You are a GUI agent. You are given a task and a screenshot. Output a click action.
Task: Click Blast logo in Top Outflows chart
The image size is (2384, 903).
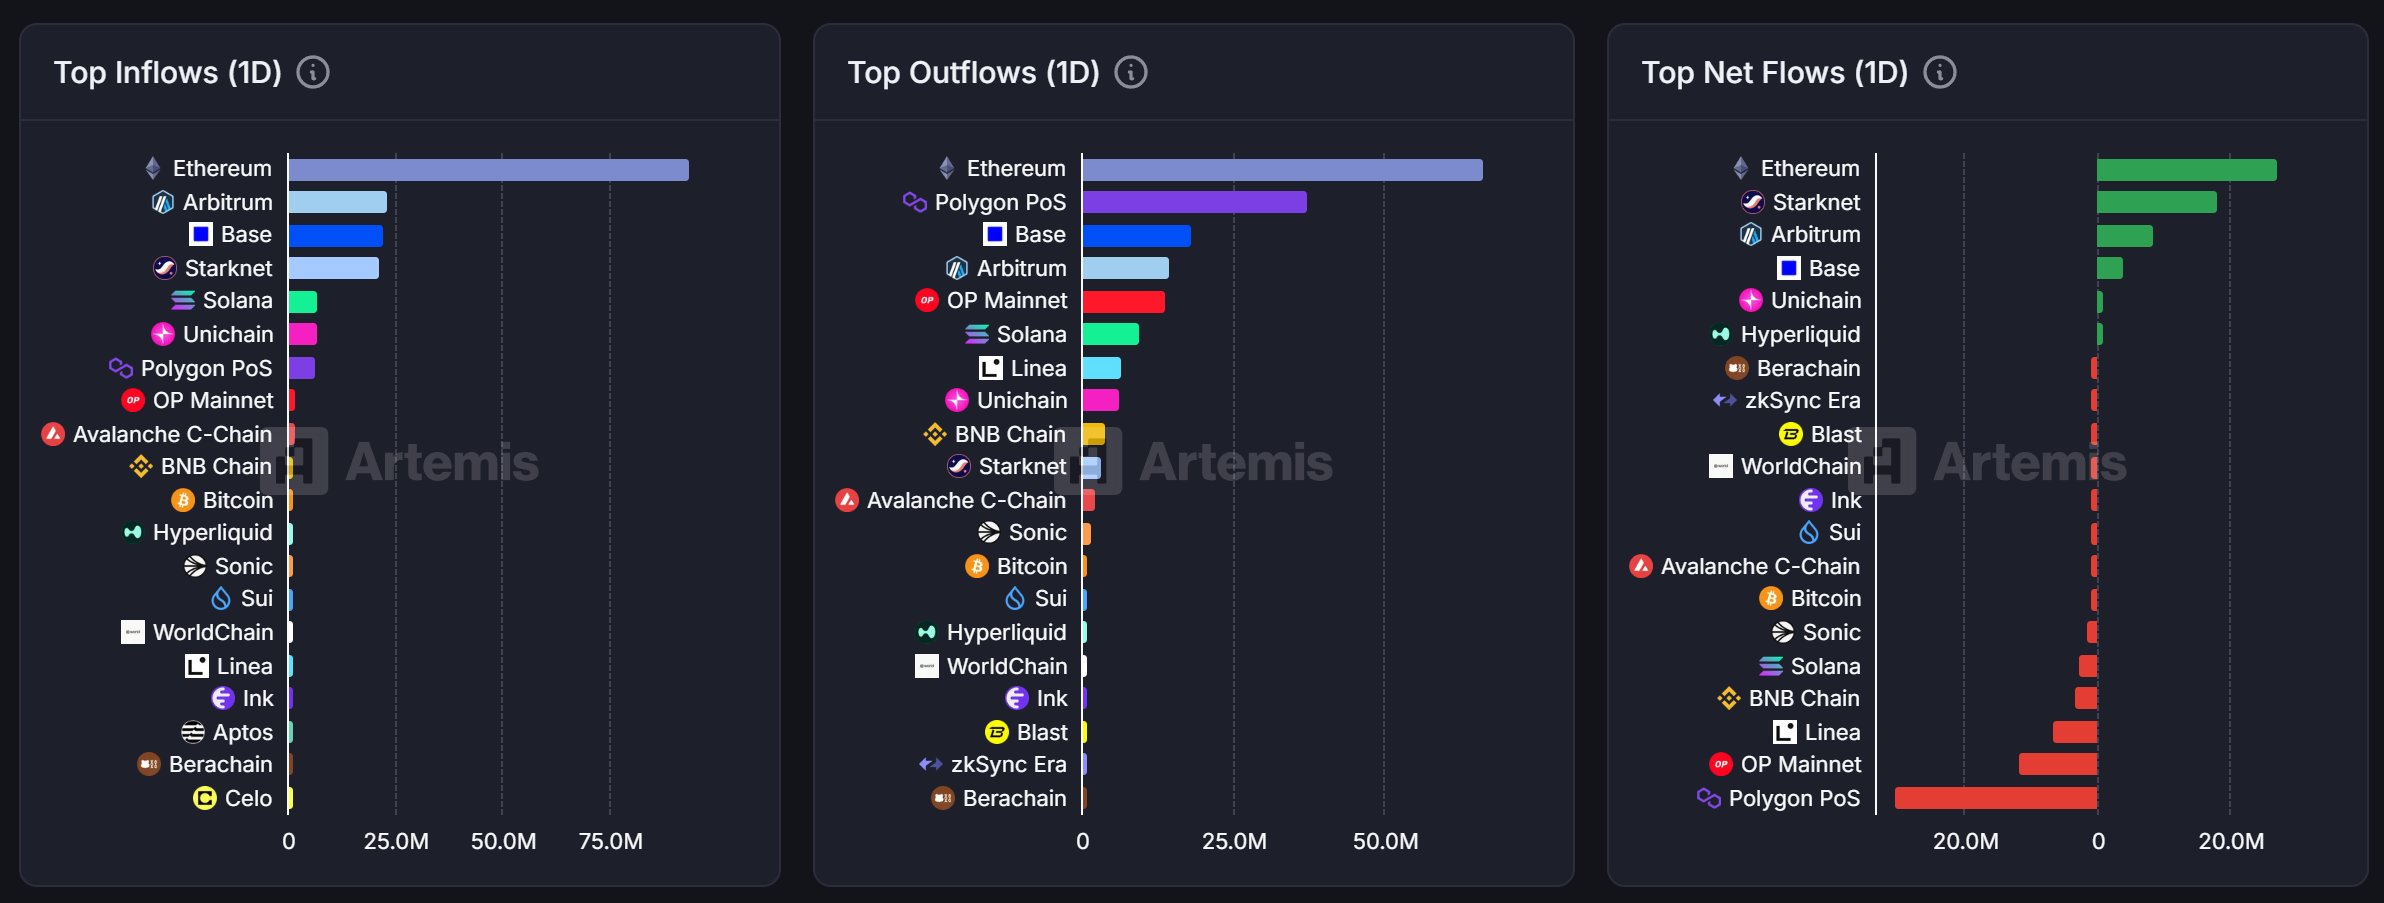997,732
